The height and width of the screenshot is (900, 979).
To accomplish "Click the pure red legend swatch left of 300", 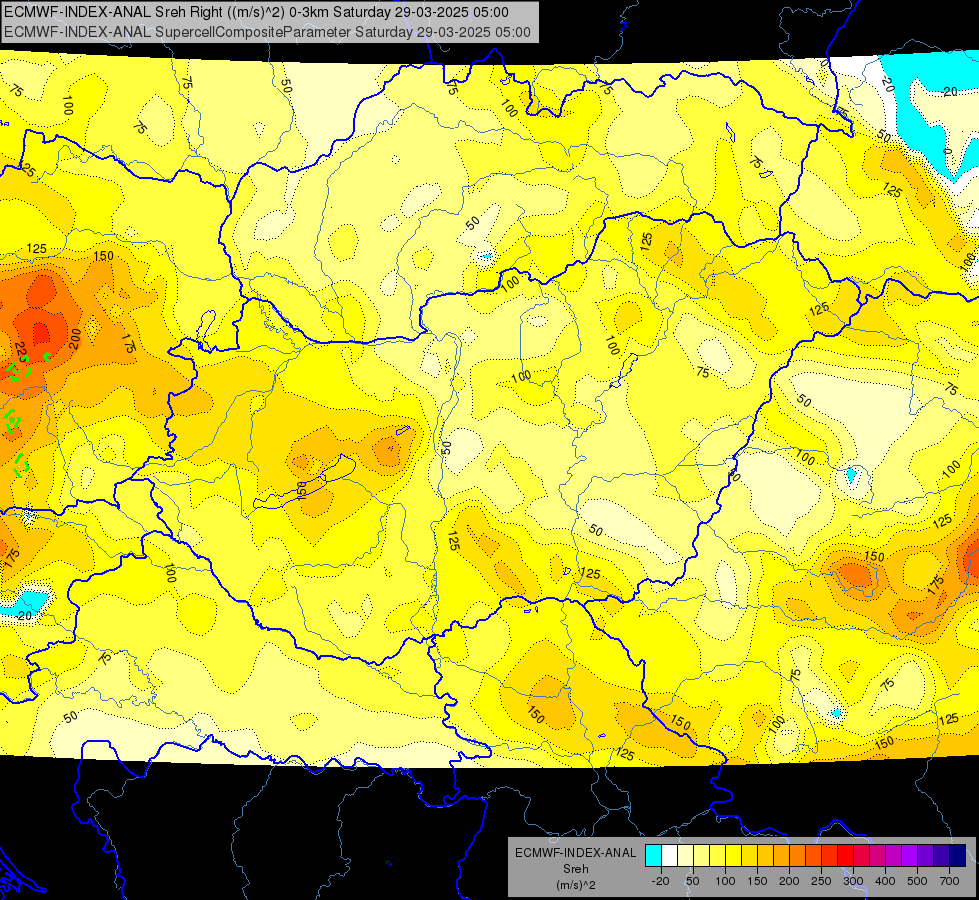I will (845, 855).
